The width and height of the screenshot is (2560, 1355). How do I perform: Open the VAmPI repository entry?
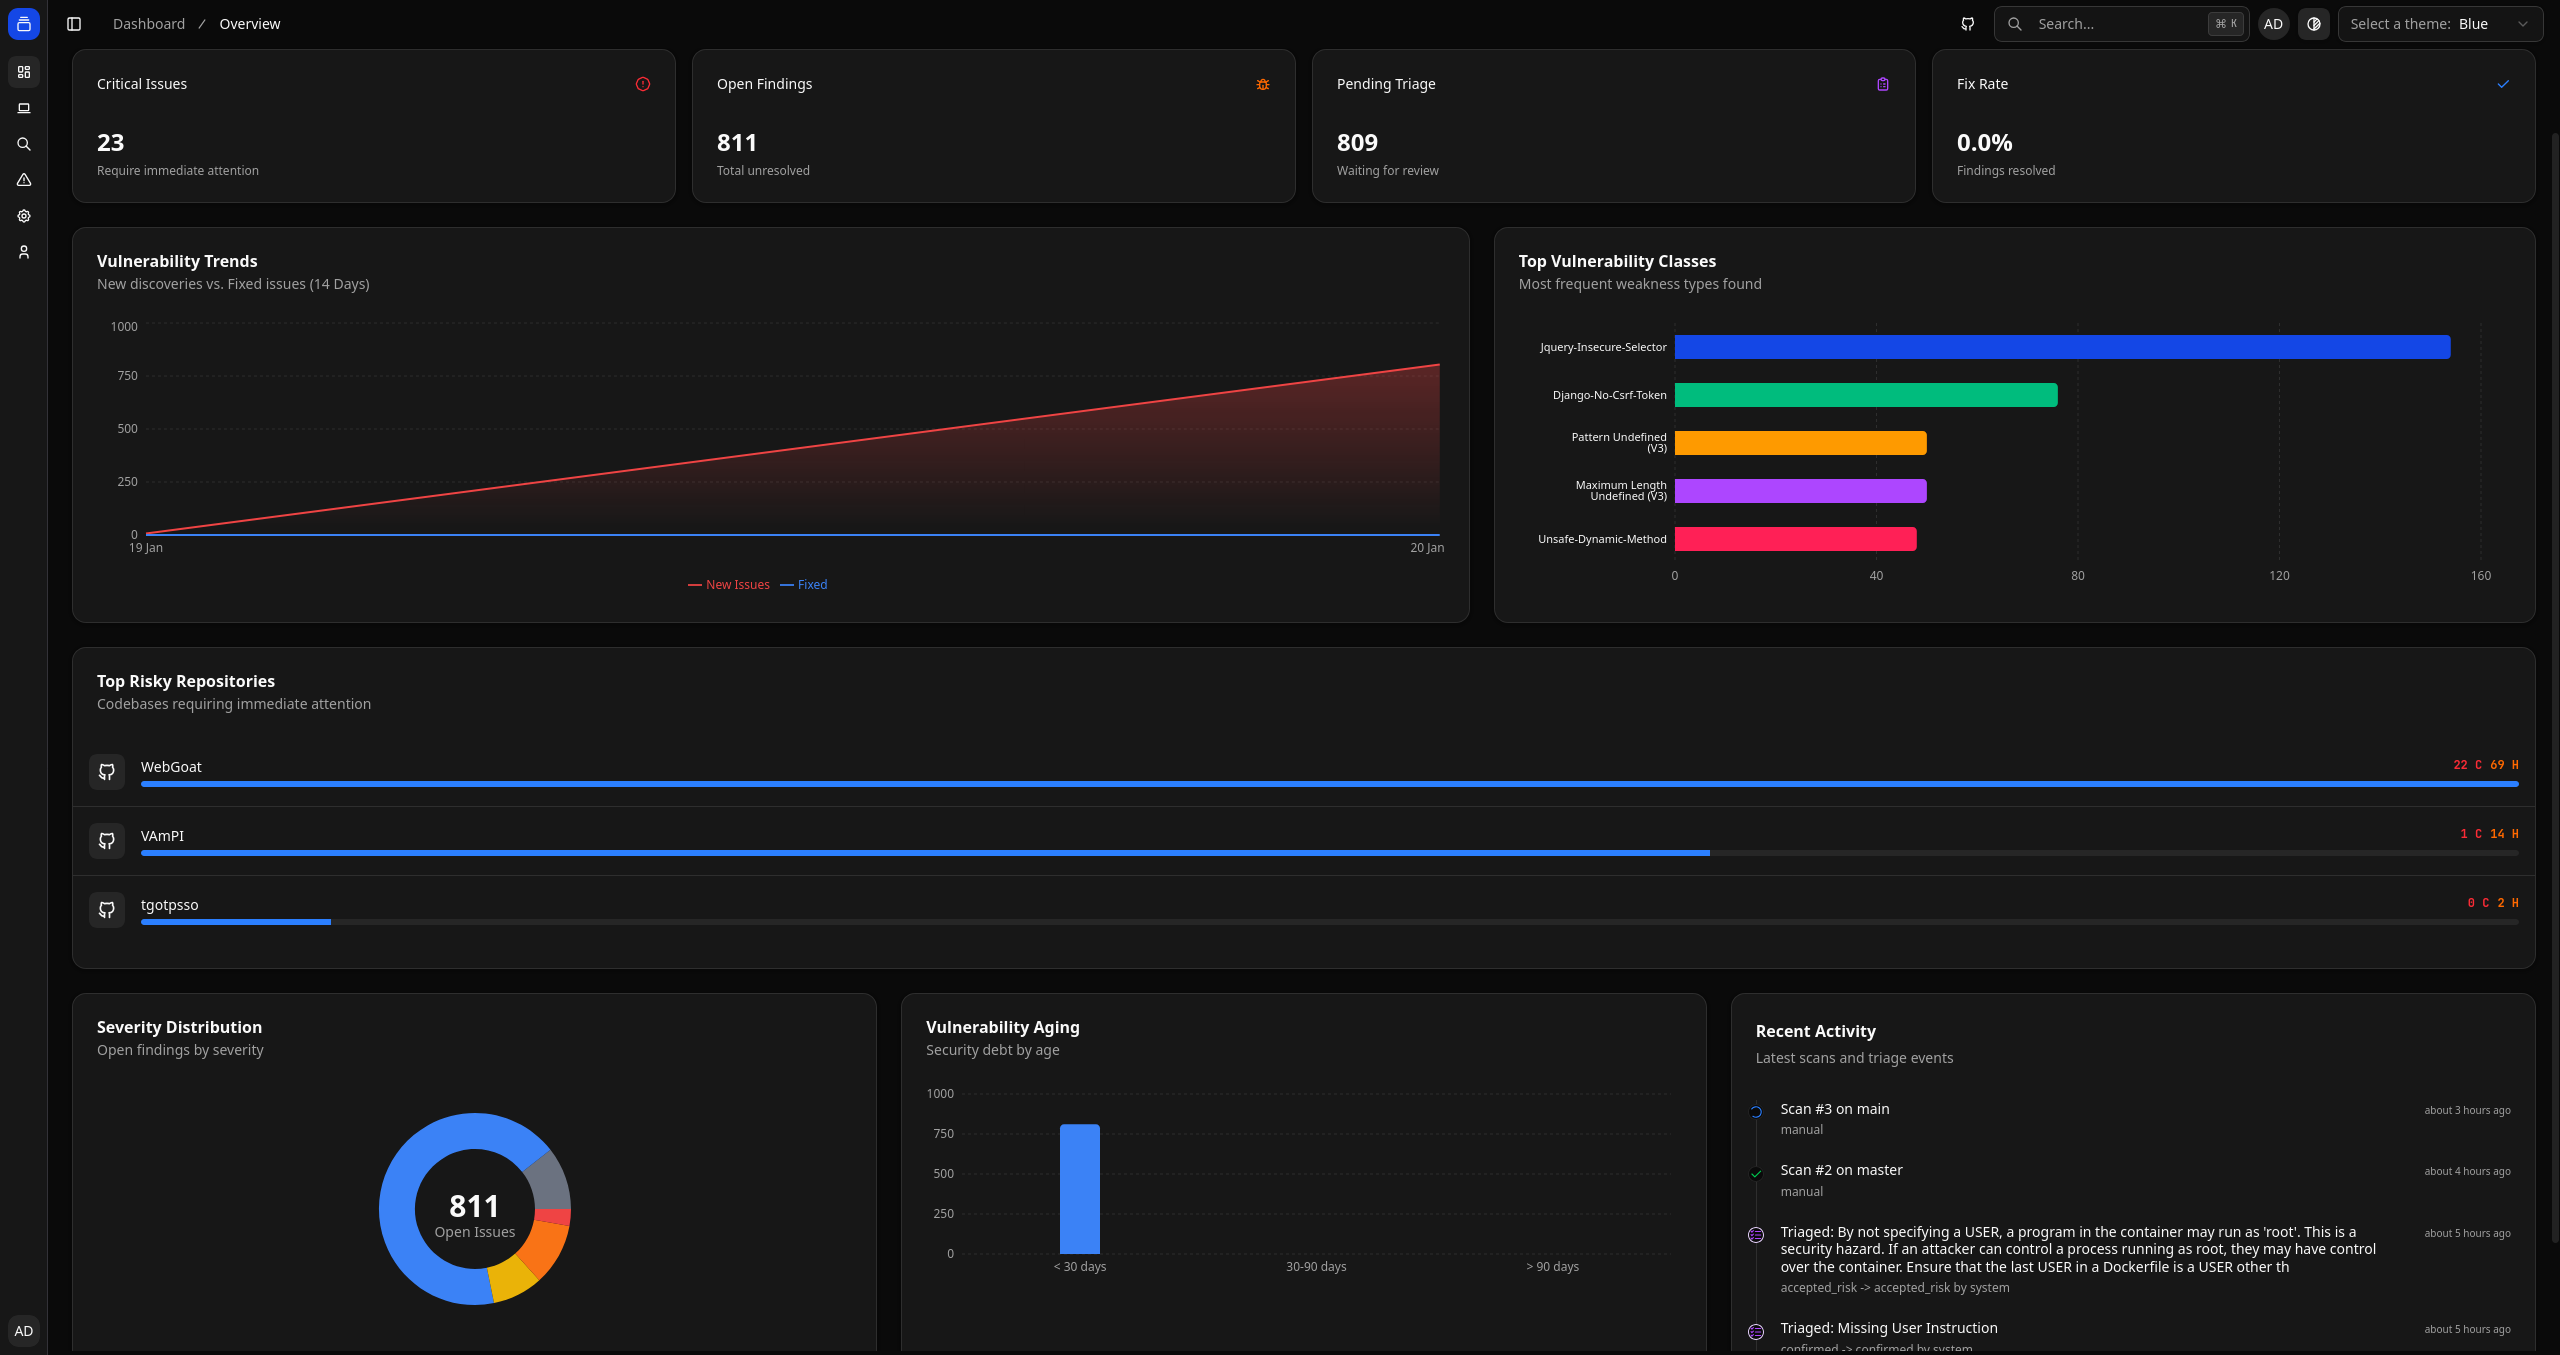[162, 836]
